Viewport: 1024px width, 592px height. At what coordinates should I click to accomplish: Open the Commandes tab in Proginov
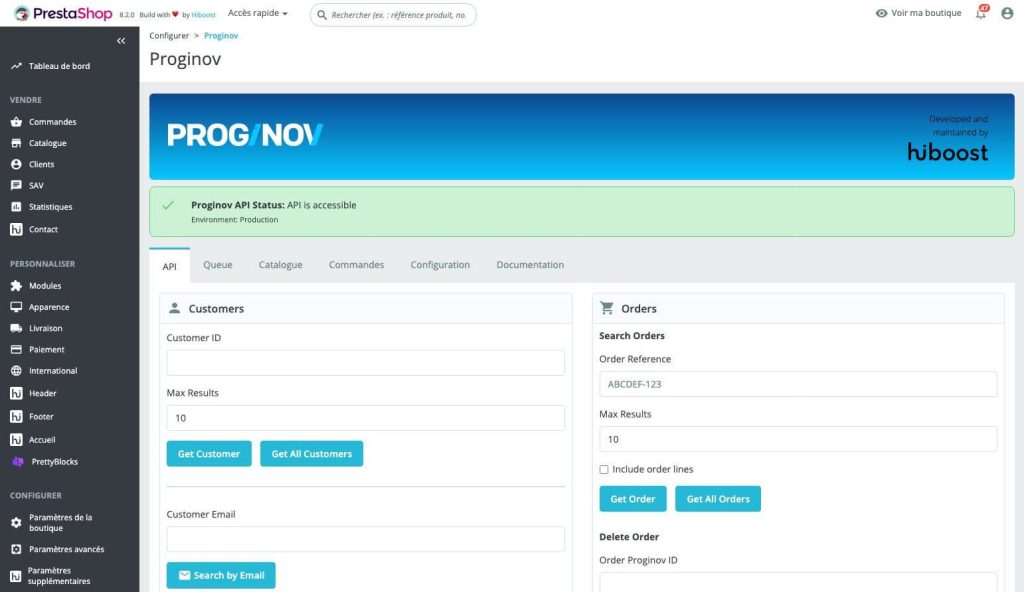tap(357, 265)
